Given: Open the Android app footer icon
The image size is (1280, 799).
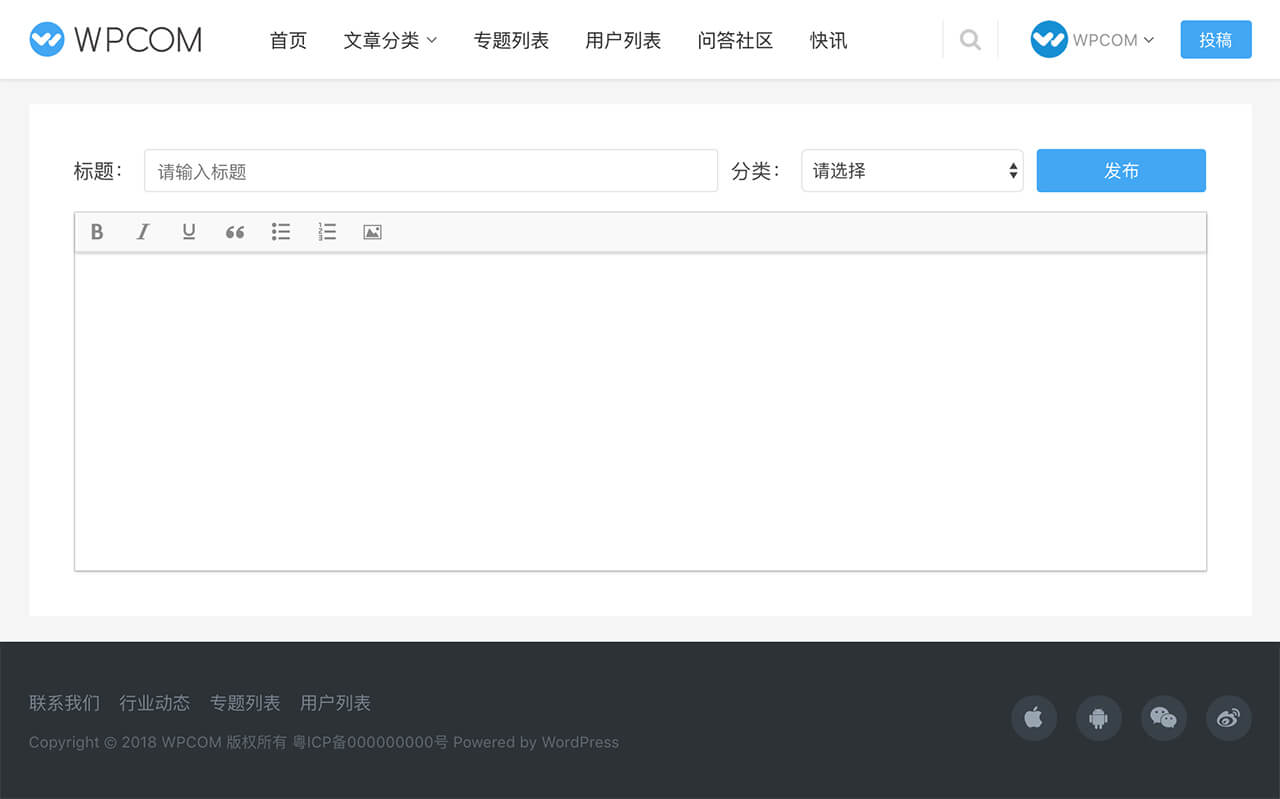Looking at the screenshot, I should tap(1099, 718).
